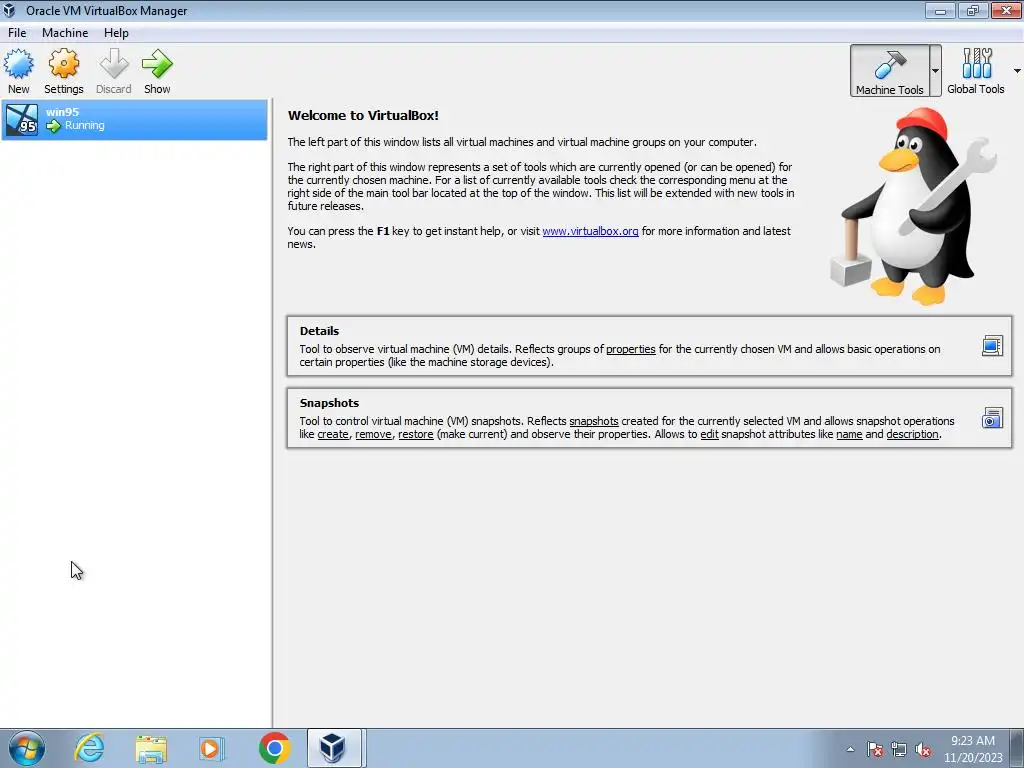Open the Details tool icon
This screenshot has width=1024, height=768.
coord(992,345)
